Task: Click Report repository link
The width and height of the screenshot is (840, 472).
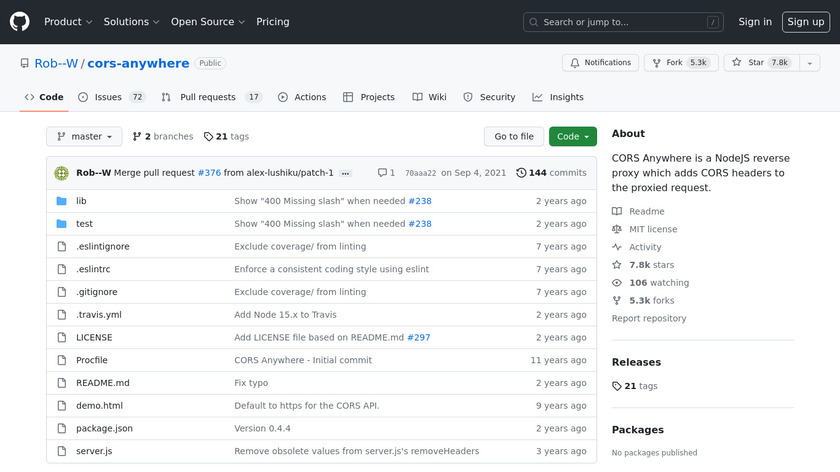Action: click(x=649, y=318)
